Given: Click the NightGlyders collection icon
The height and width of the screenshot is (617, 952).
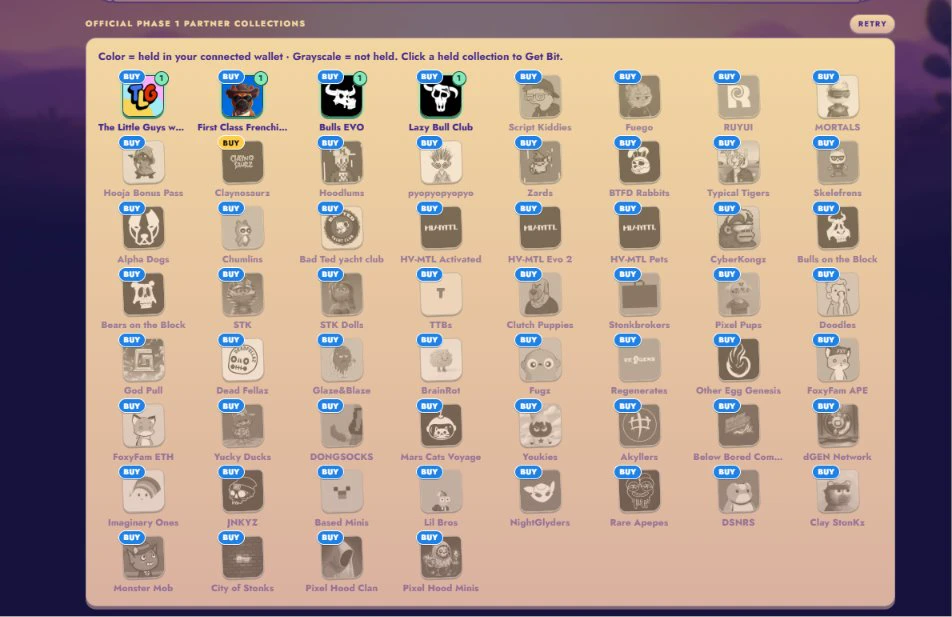Looking at the screenshot, I should [x=540, y=492].
